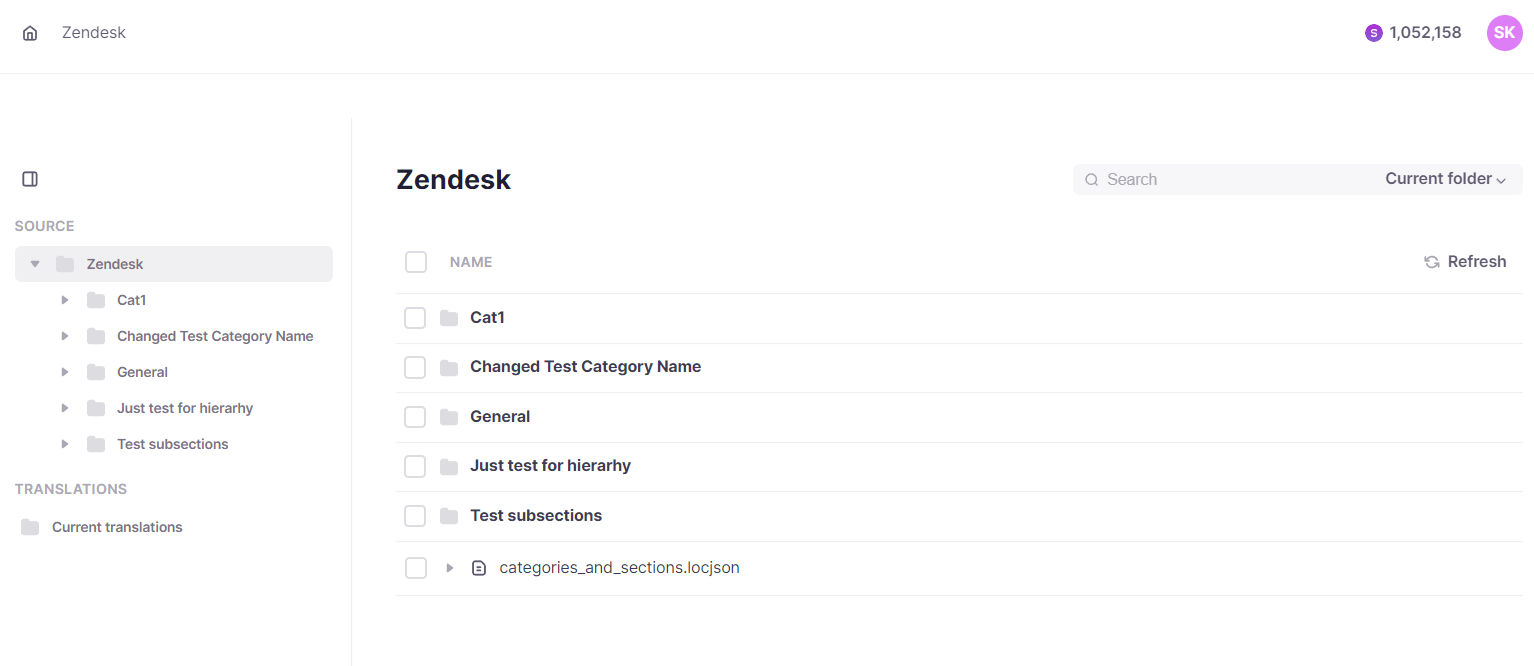Select categories_and_sections.locjson file name
This screenshot has height=666, width=1534.
(x=619, y=568)
